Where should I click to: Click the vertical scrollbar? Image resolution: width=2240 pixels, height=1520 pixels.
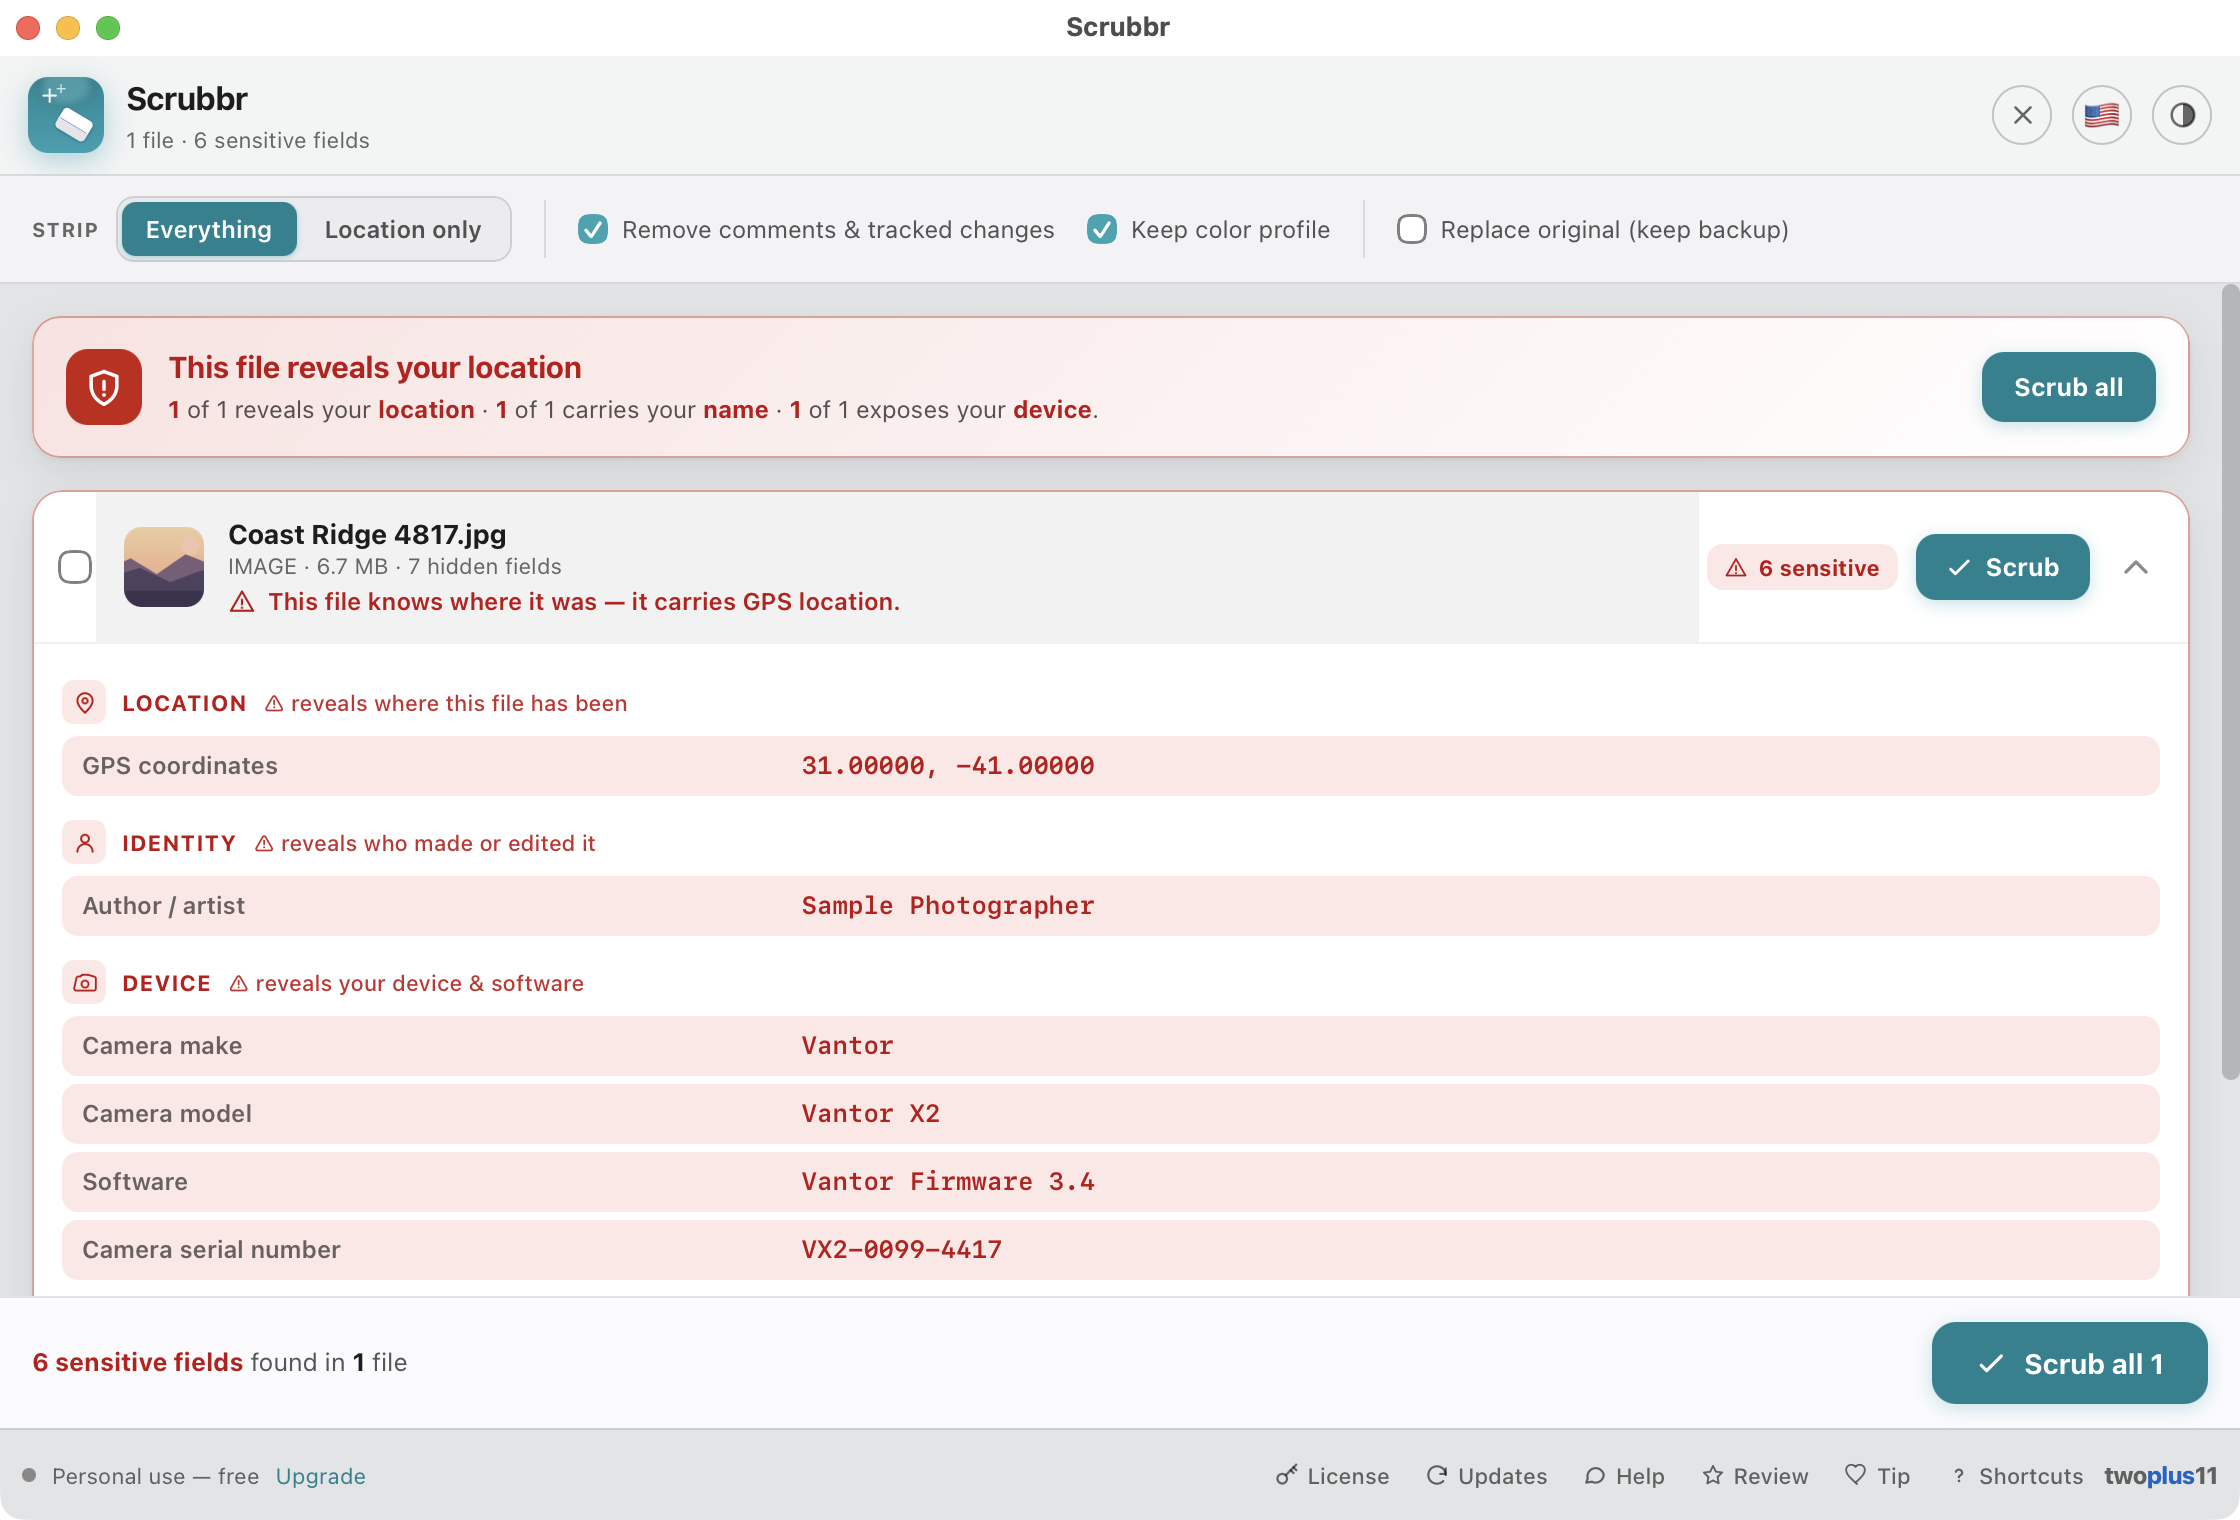coord(2230,682)
